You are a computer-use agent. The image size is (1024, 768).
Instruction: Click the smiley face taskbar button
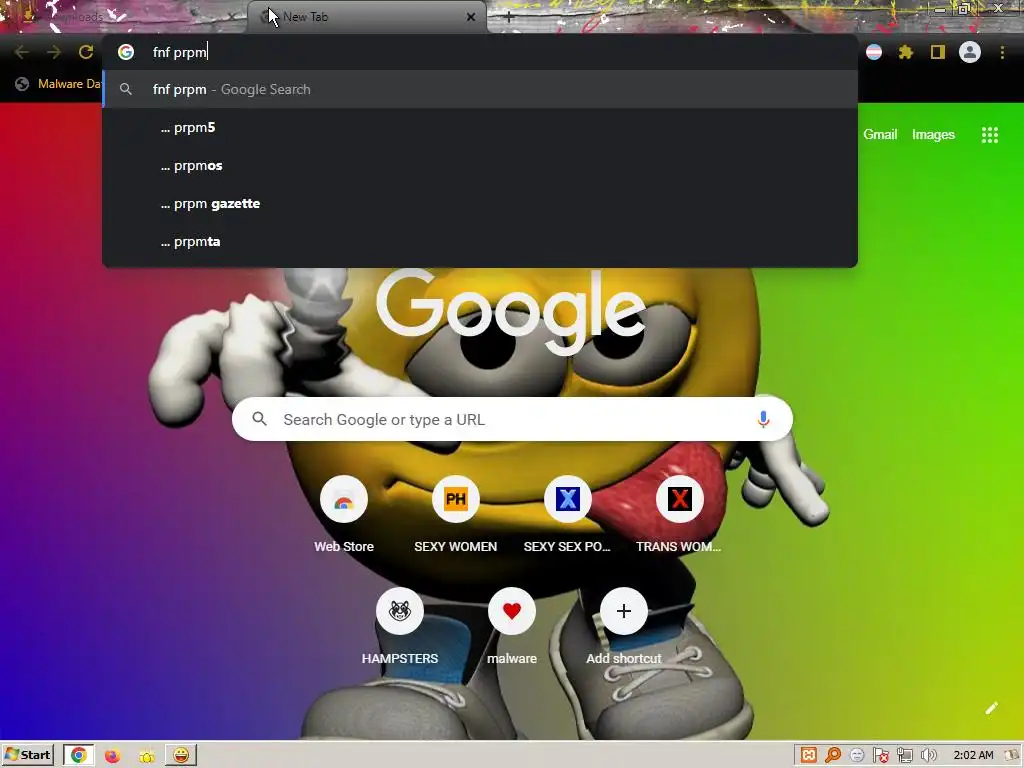181,756
